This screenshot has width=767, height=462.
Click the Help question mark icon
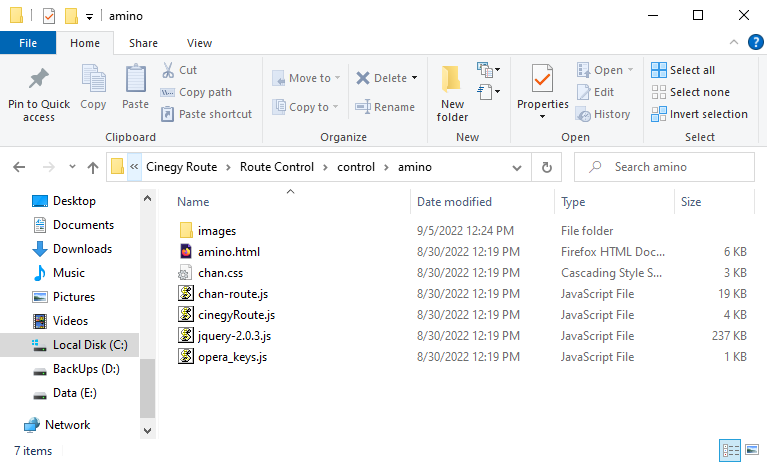755,42
